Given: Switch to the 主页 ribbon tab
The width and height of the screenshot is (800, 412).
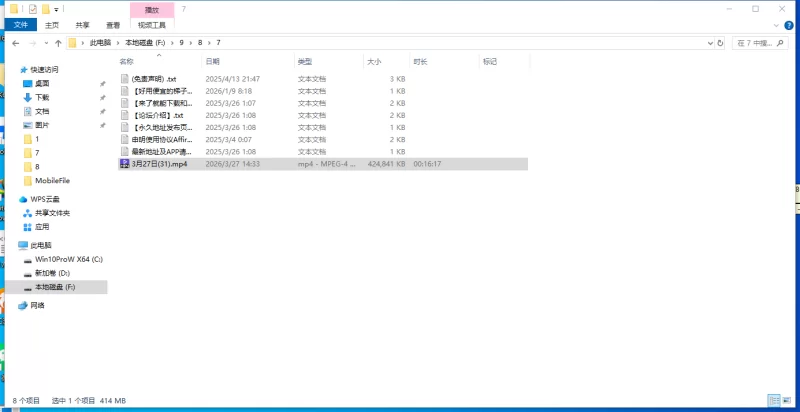Looking at the screenshot, I should tap(52, 24).
